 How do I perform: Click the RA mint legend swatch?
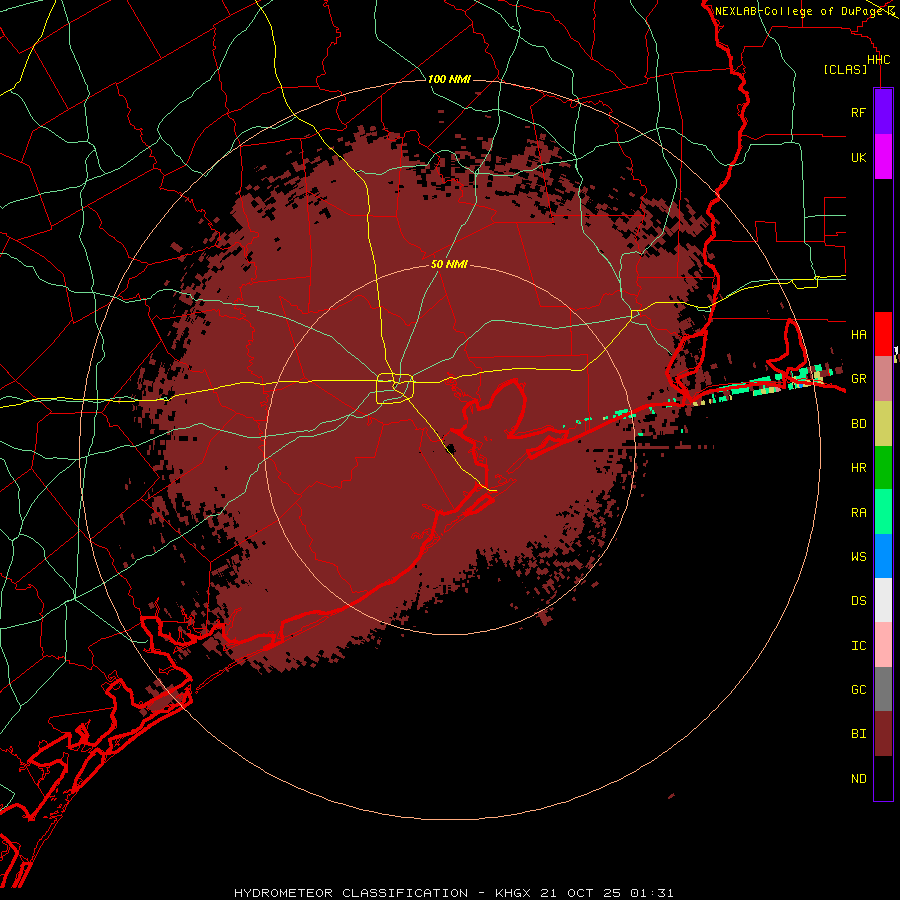point(883,512)
